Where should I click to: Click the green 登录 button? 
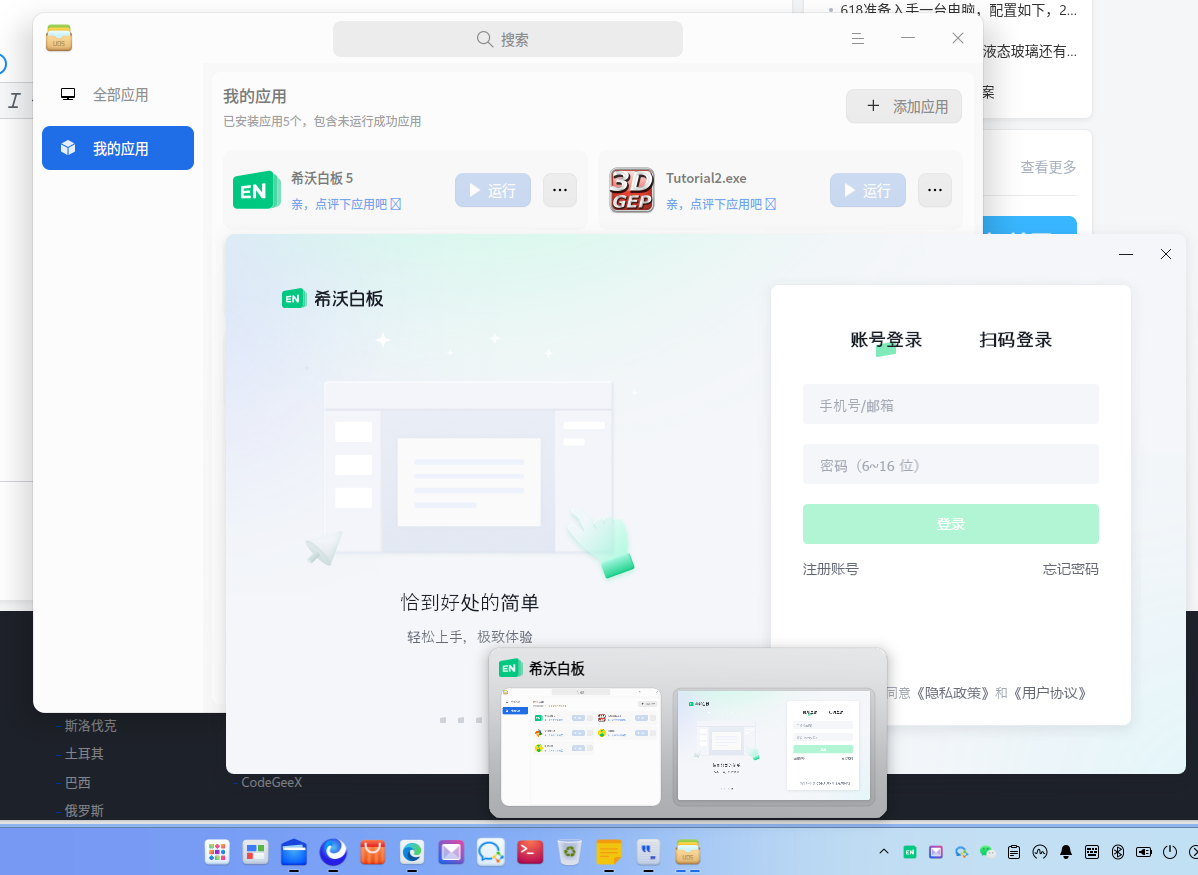pos(950,524)
